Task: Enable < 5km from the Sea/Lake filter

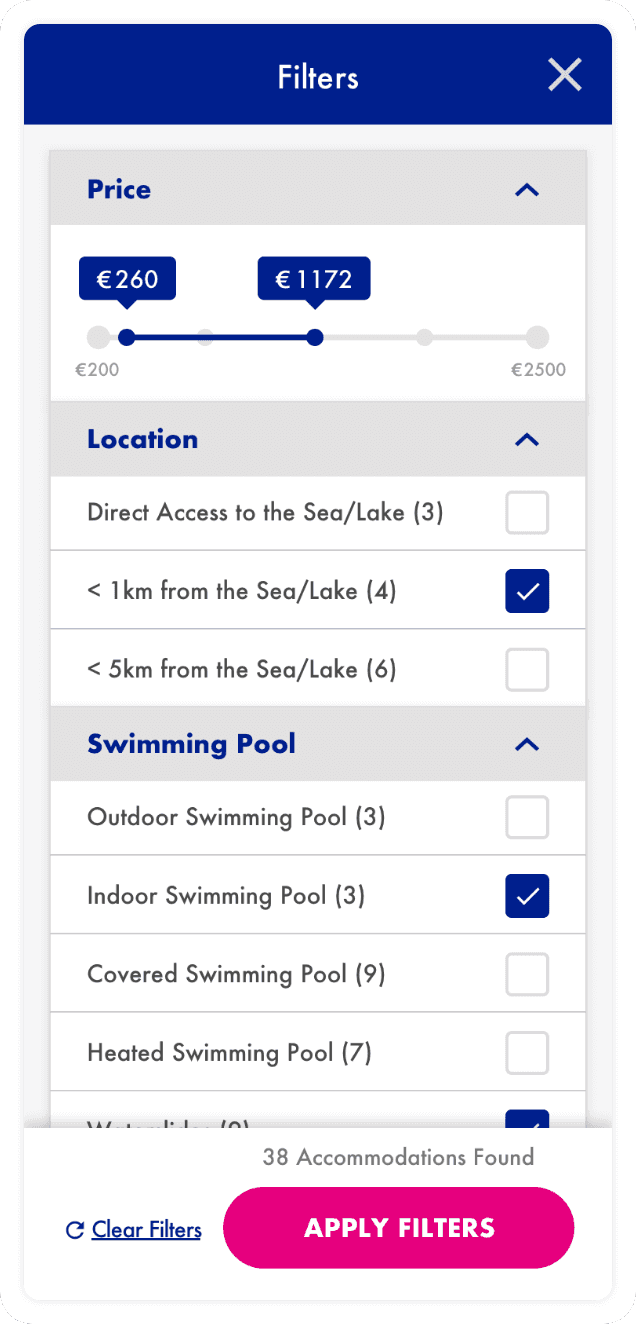Action: tap(527, 670)
